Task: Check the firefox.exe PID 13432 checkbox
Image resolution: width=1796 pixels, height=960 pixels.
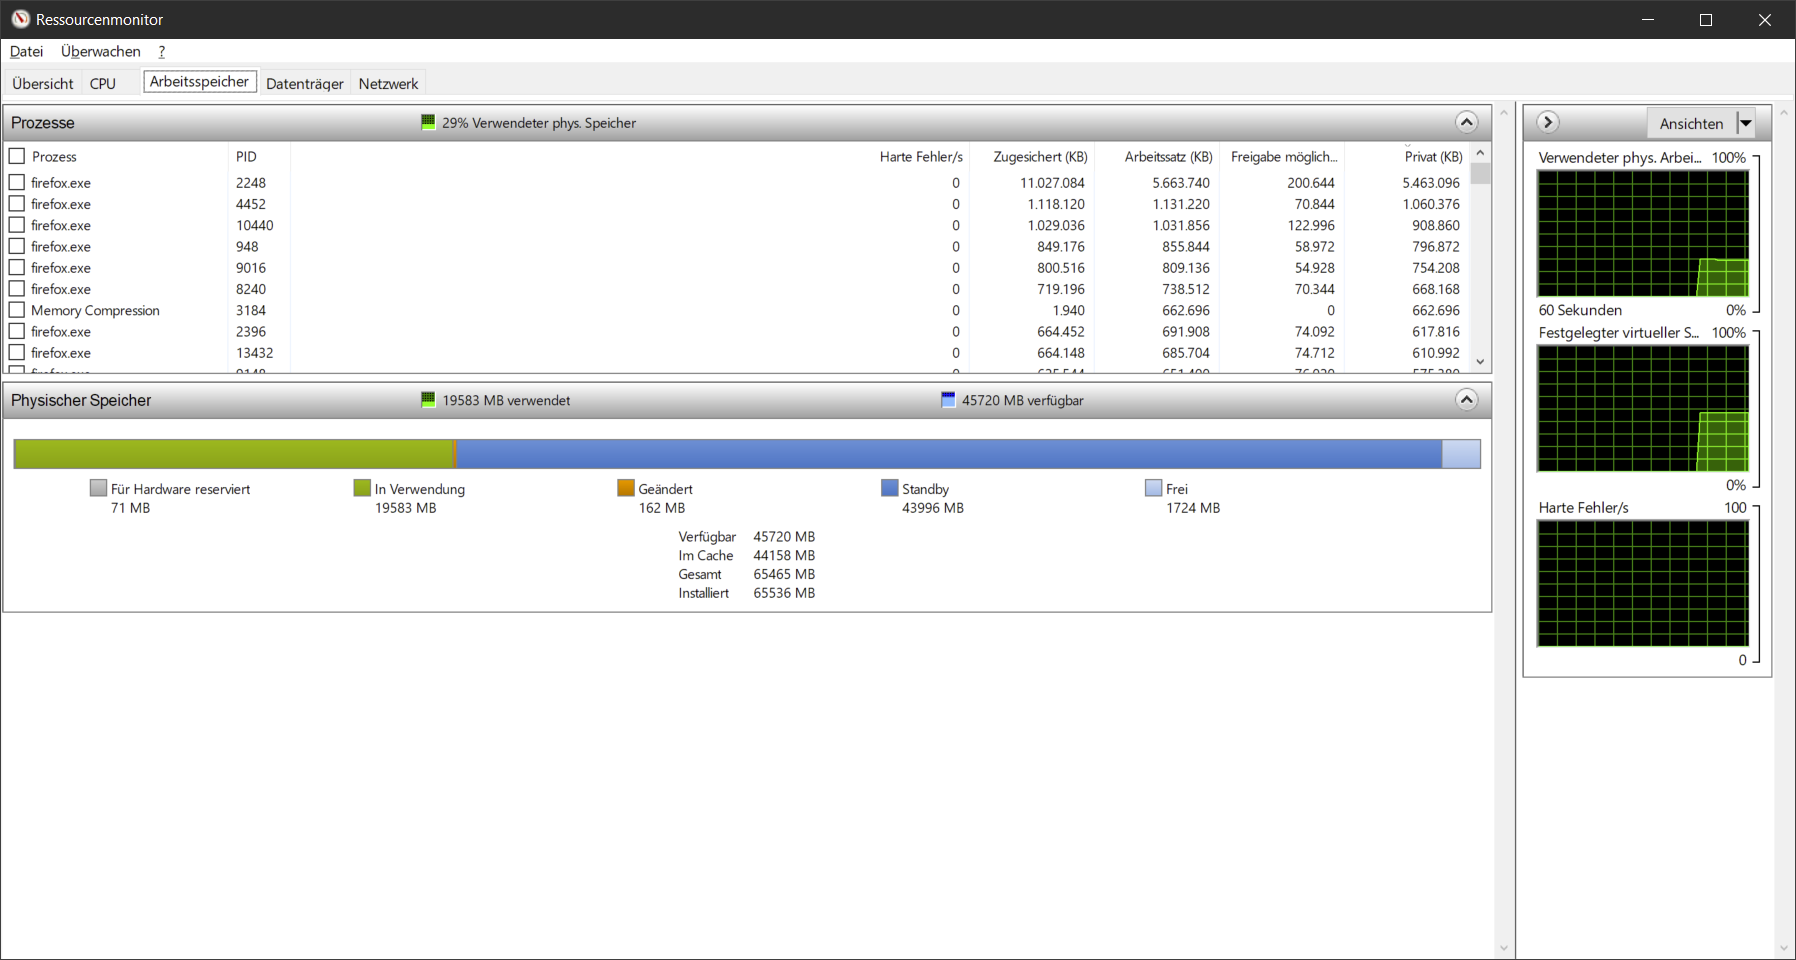Action: pyautogui.click(x=17, y=352)
